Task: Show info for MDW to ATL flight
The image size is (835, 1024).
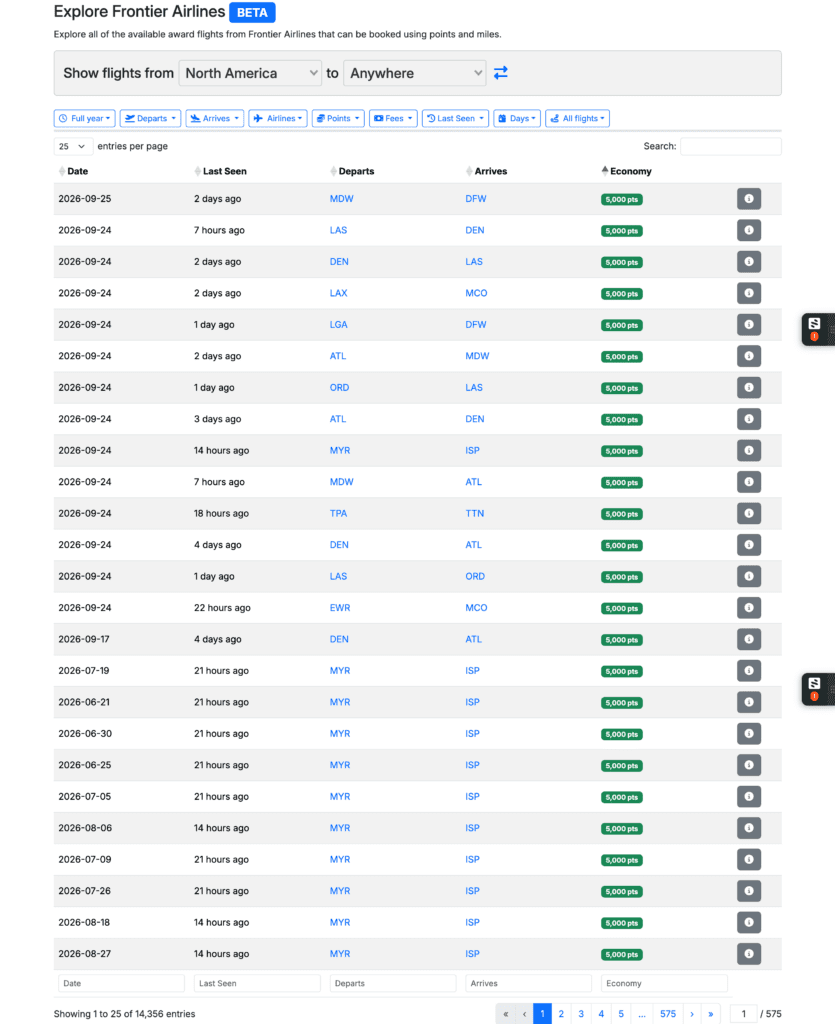Action: click(749, 482)
